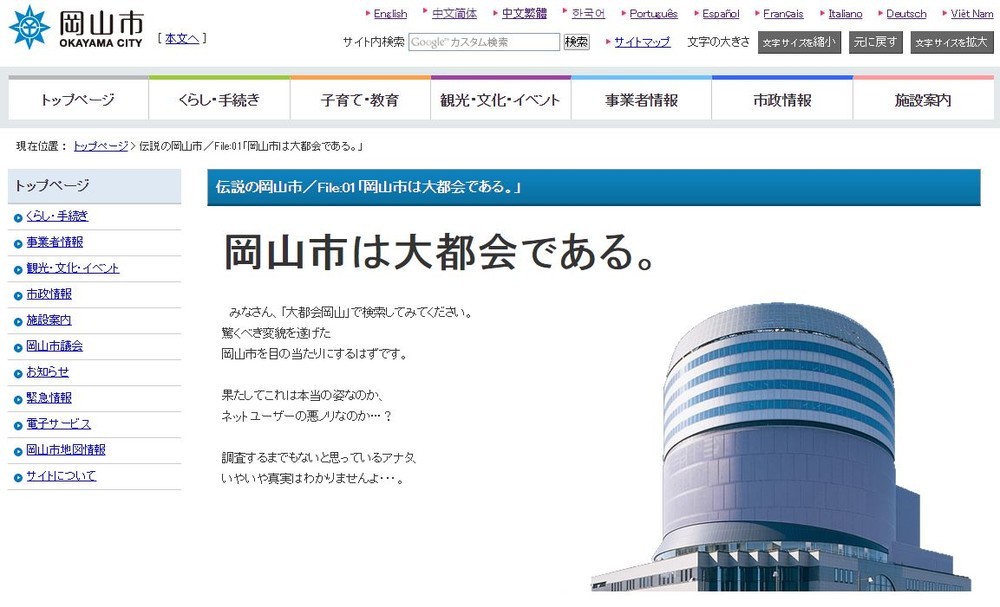Click the 緊急情報 sidebar link

48,398
